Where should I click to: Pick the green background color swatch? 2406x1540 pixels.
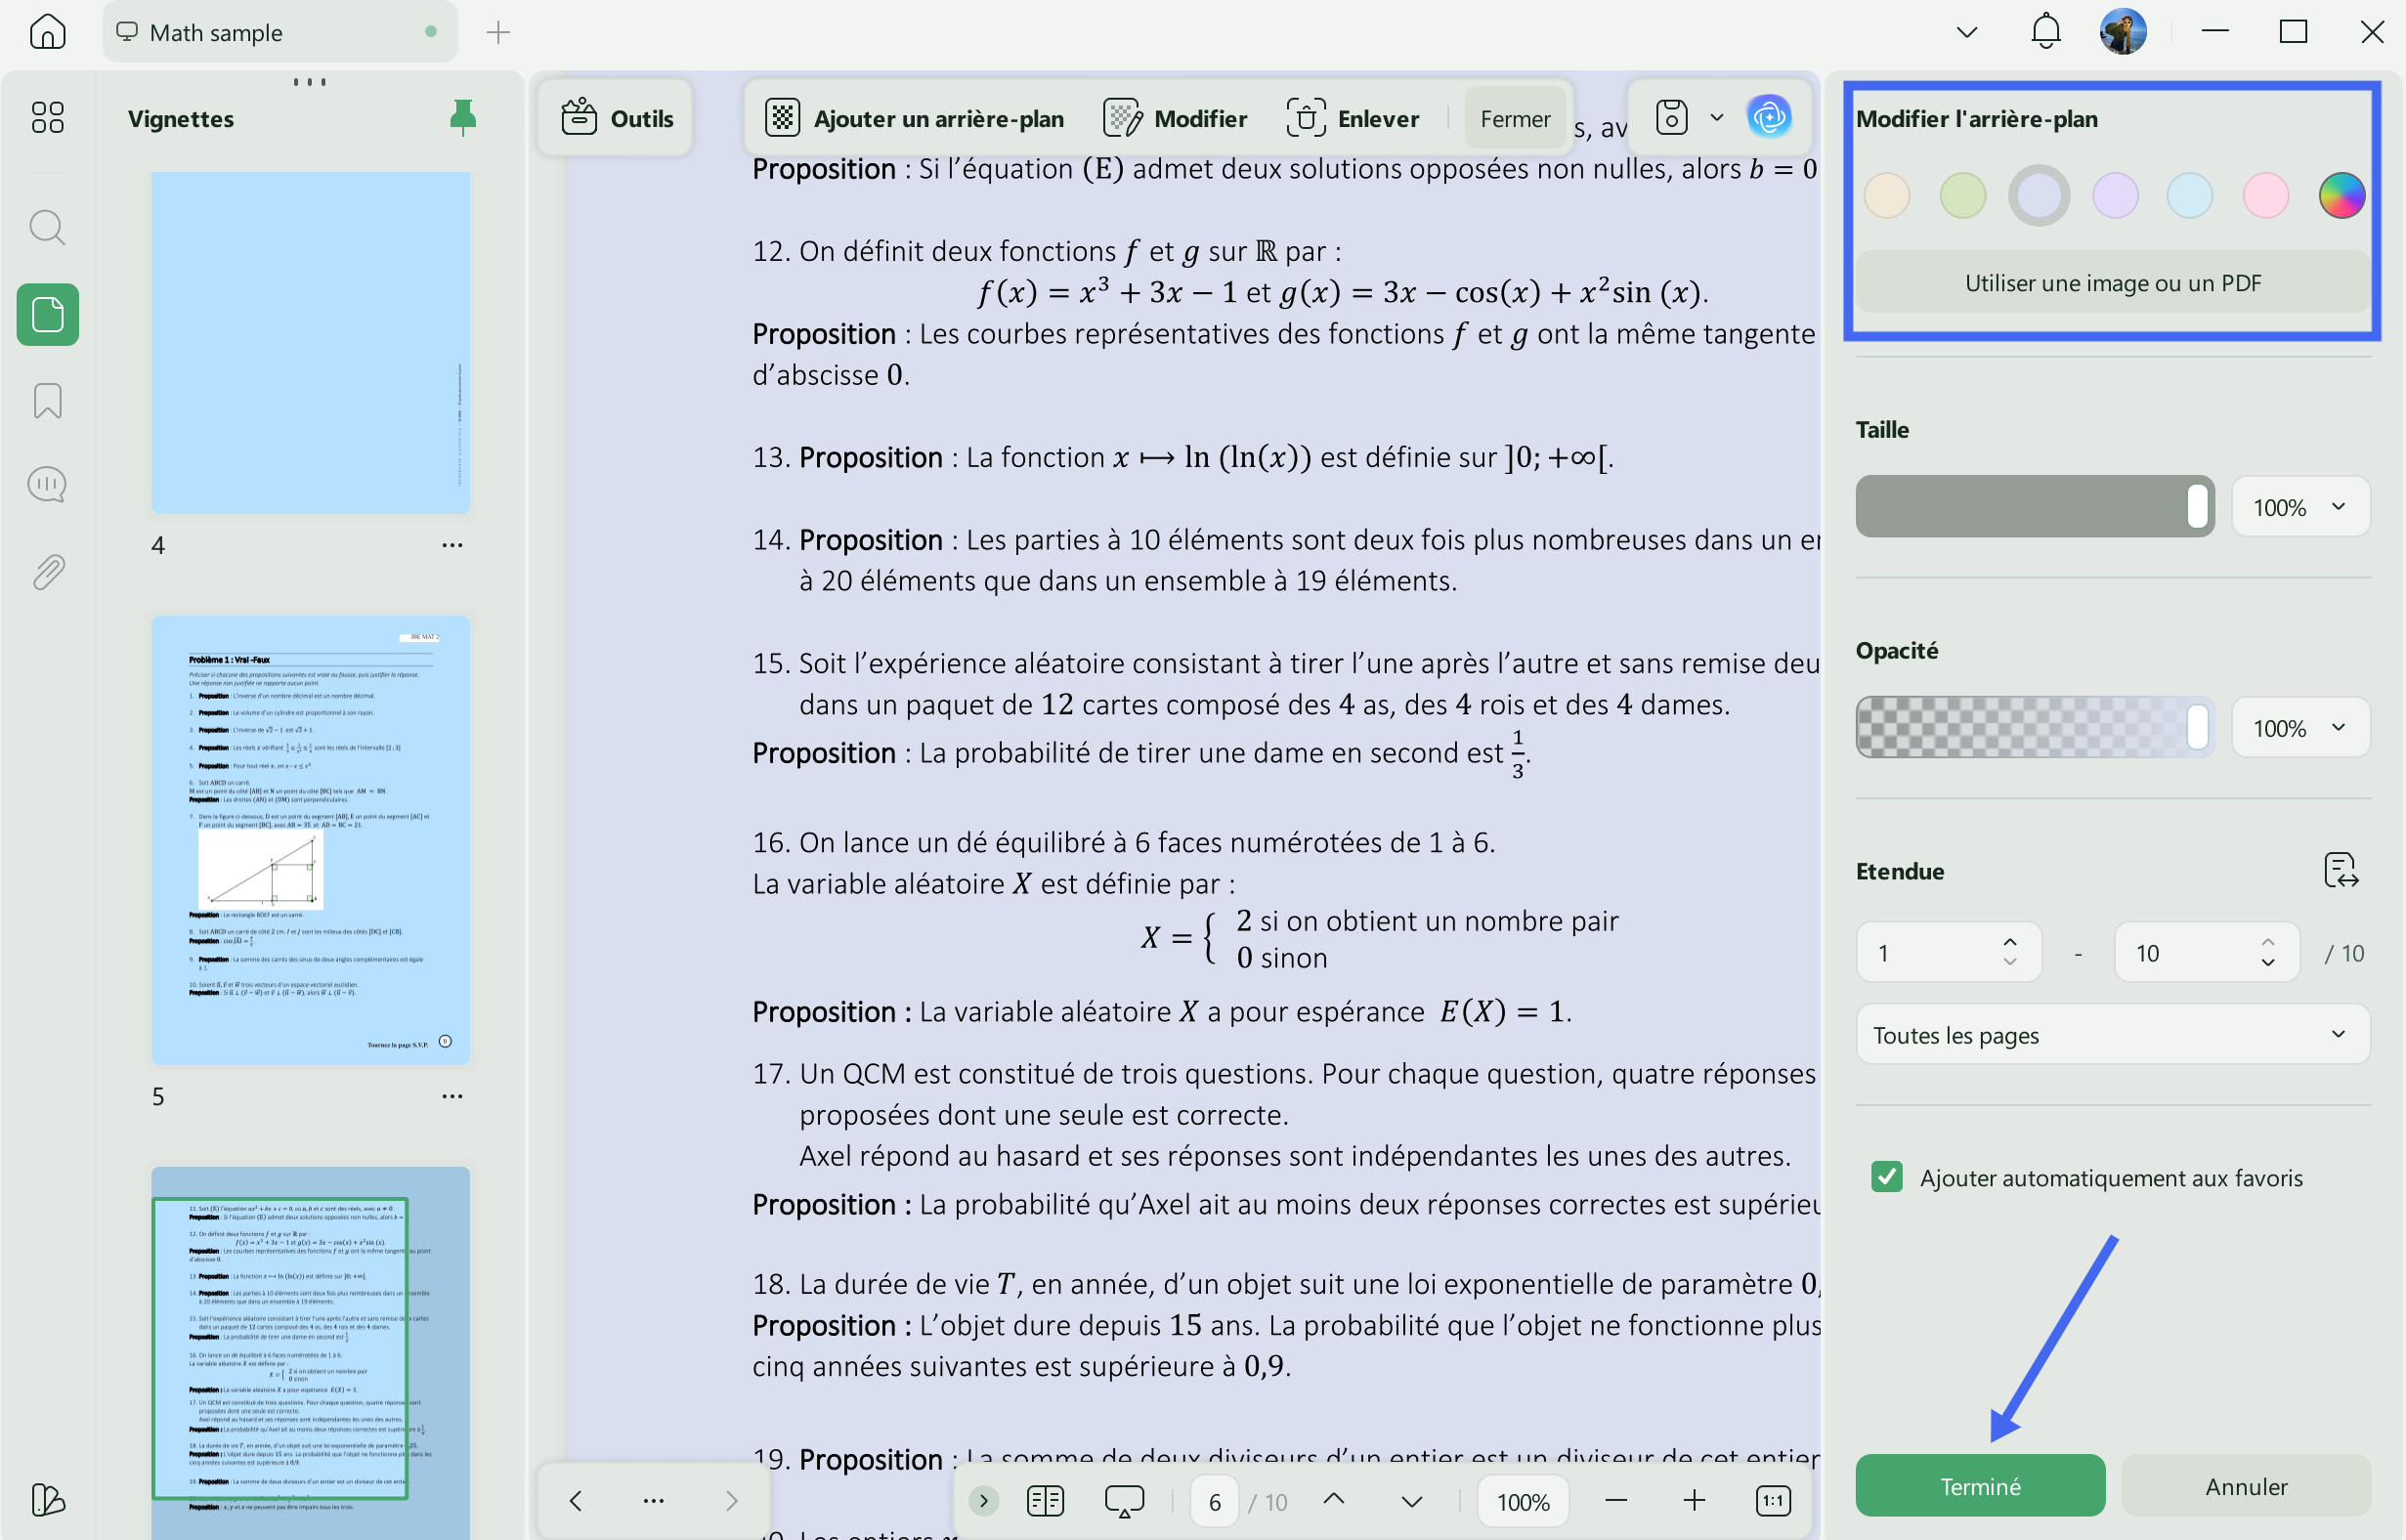coord(1963,195)
